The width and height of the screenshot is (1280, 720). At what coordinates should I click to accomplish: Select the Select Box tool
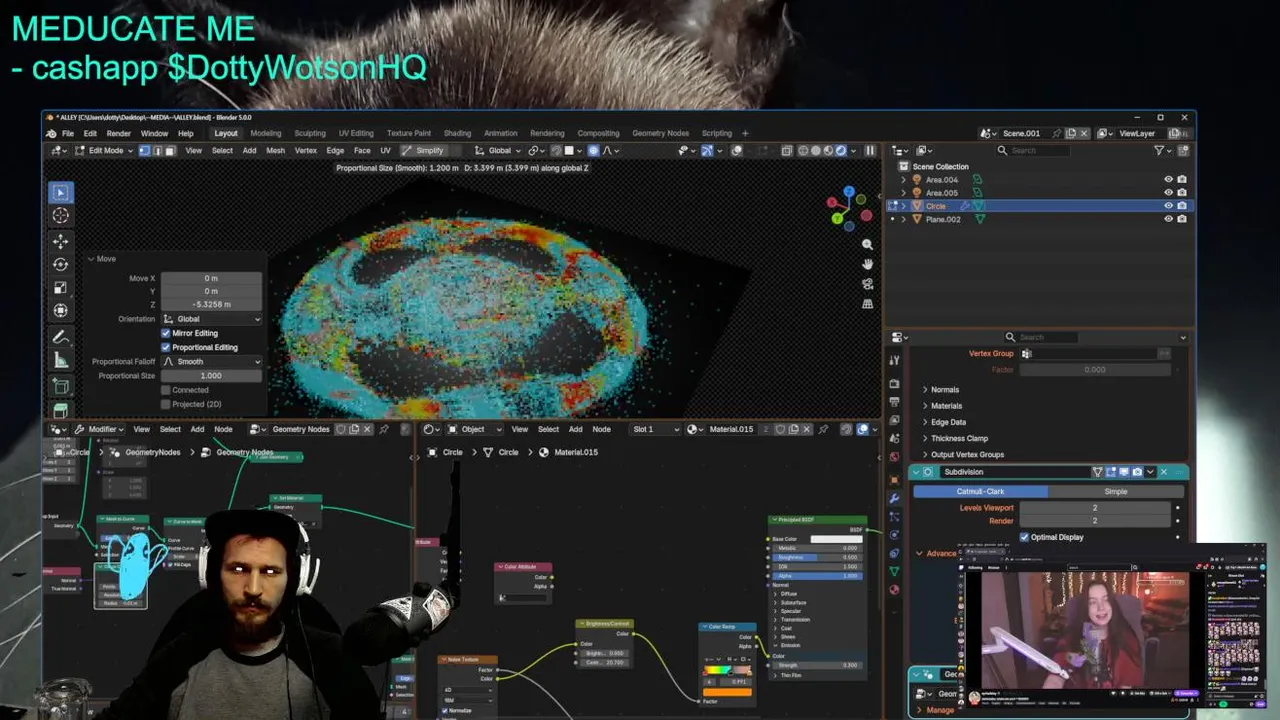pyautogui.click(x=61, y=192)
